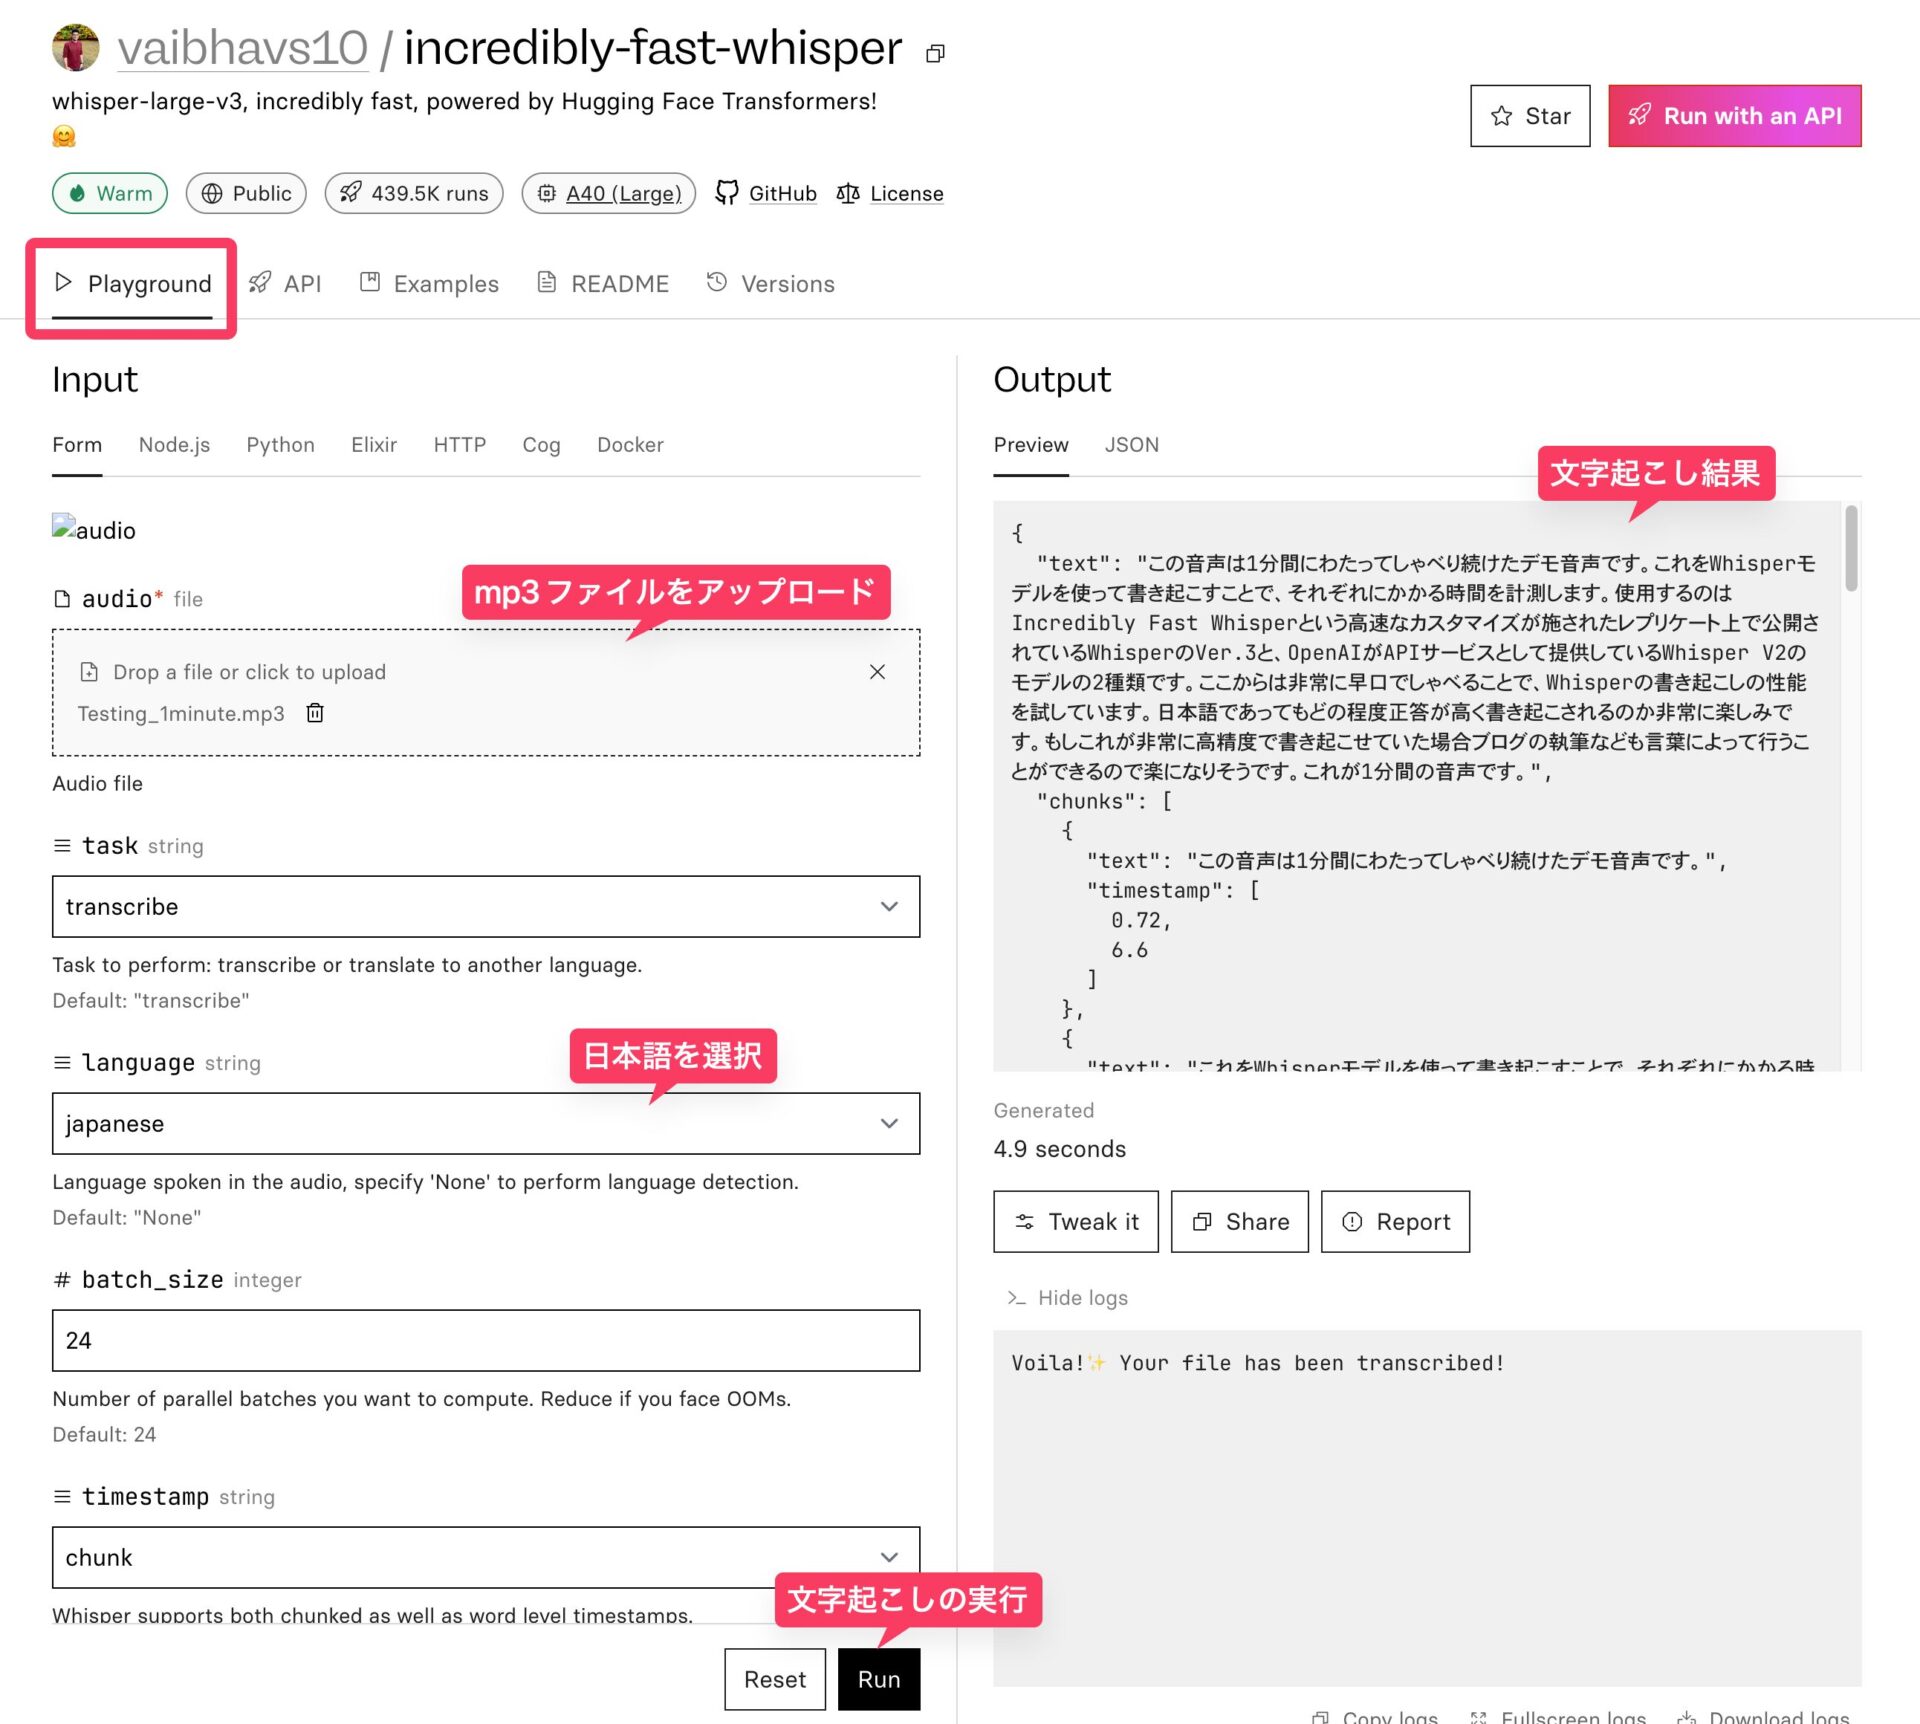Hide logs toggle under the output

(1067, 1297)
